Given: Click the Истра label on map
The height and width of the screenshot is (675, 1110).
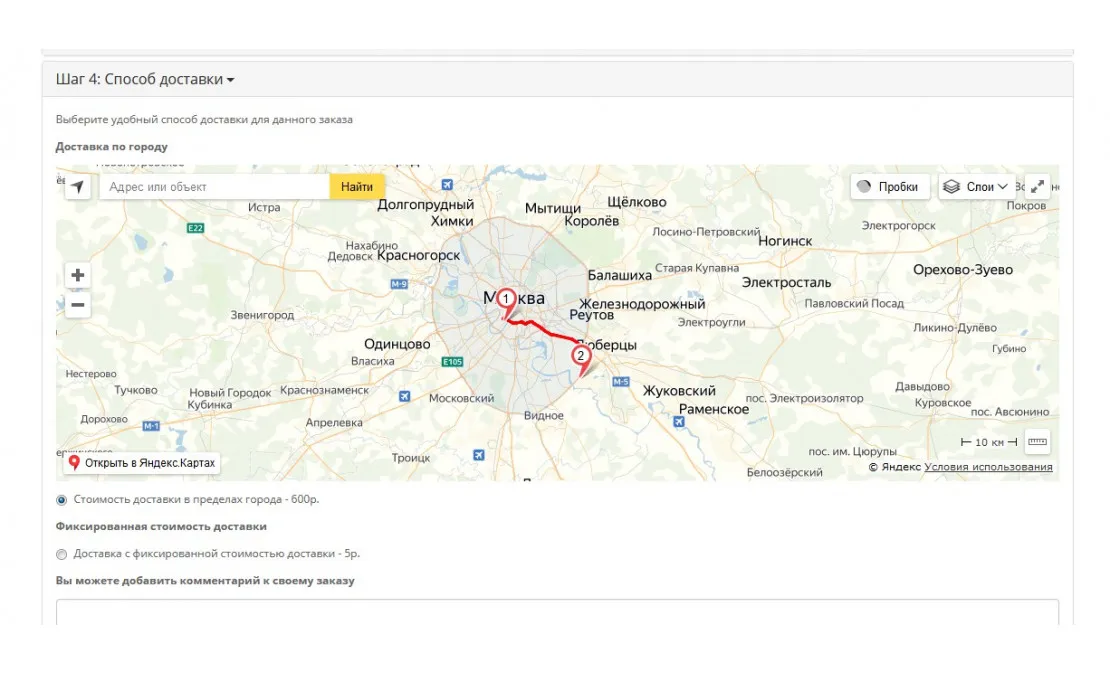Looking at the screenshot, I should click(264, 207).
